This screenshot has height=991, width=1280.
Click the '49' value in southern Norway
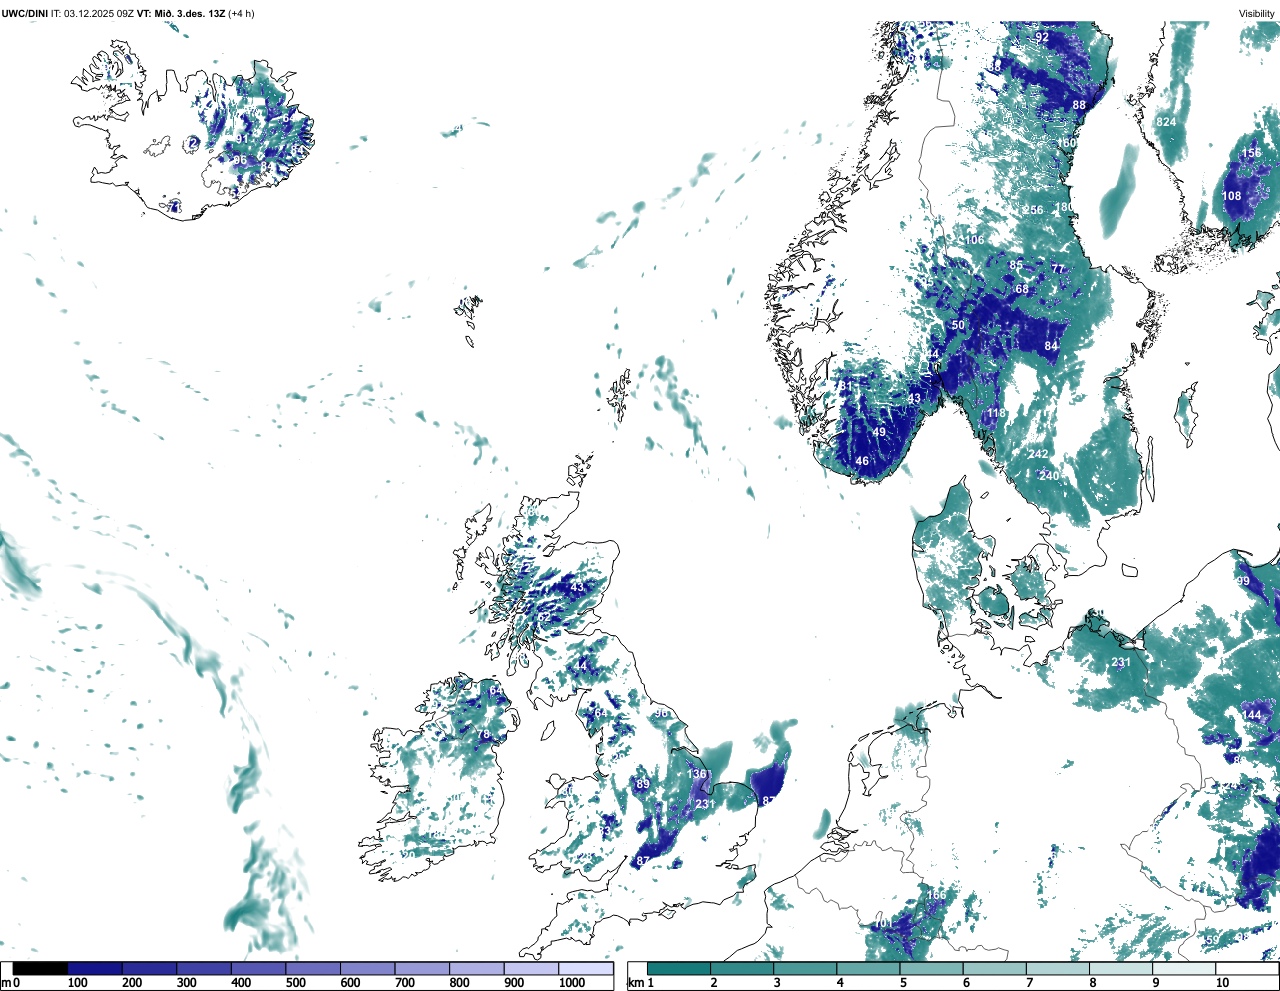click(x=879, y=432)
